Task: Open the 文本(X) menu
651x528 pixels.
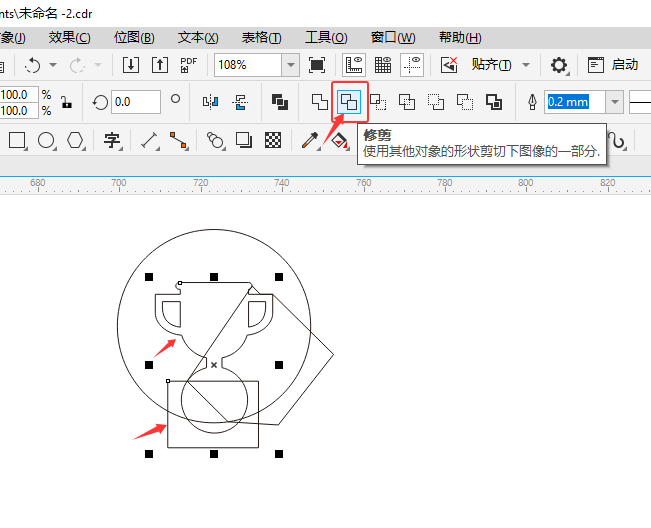Action: click(198, 38)
